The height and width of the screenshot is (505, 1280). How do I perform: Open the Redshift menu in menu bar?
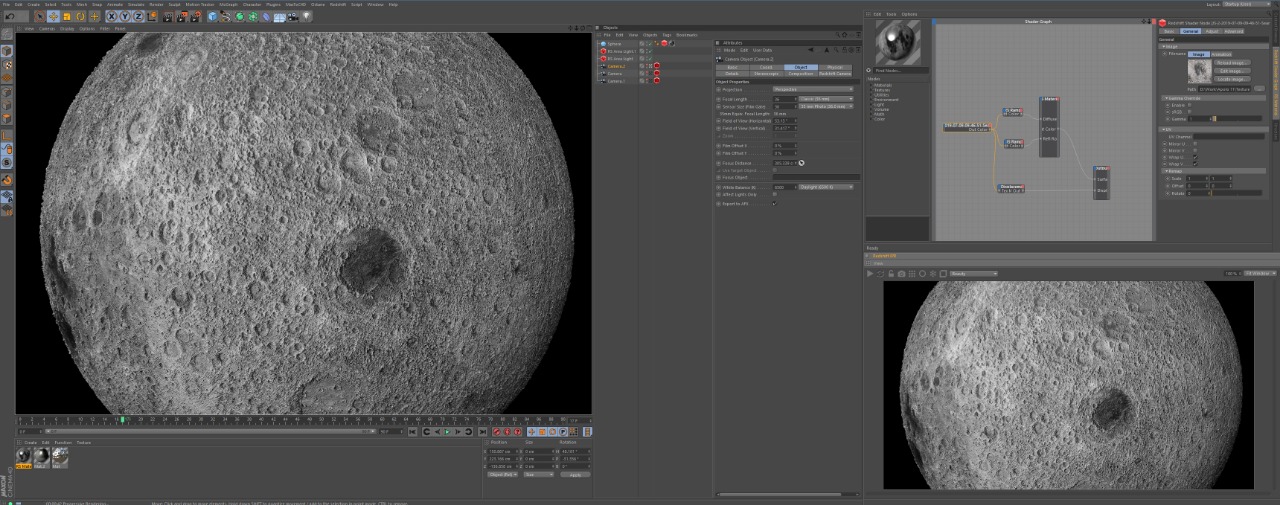point(338,4)
